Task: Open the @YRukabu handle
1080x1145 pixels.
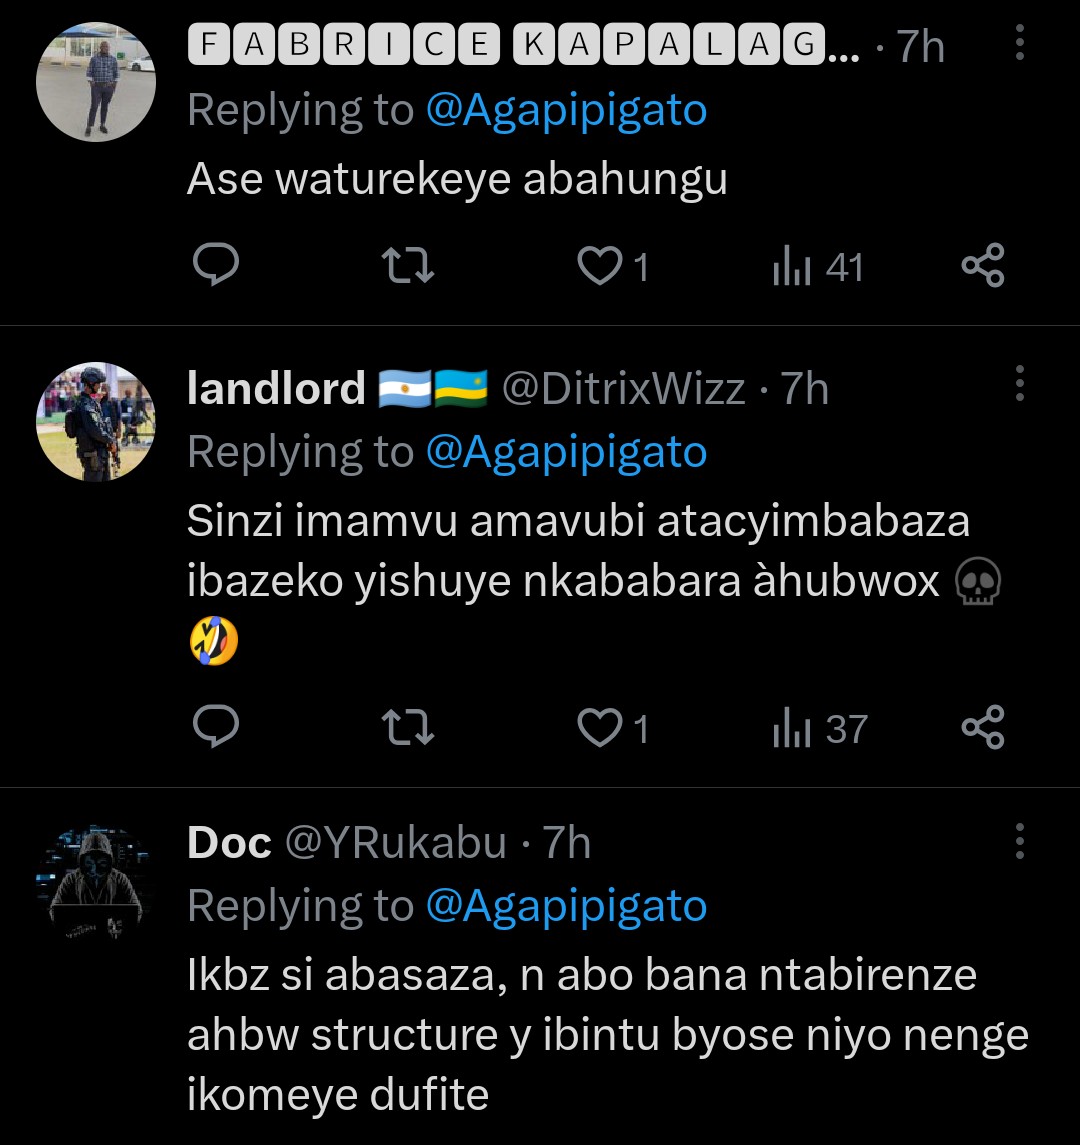Action: point(396,844)
